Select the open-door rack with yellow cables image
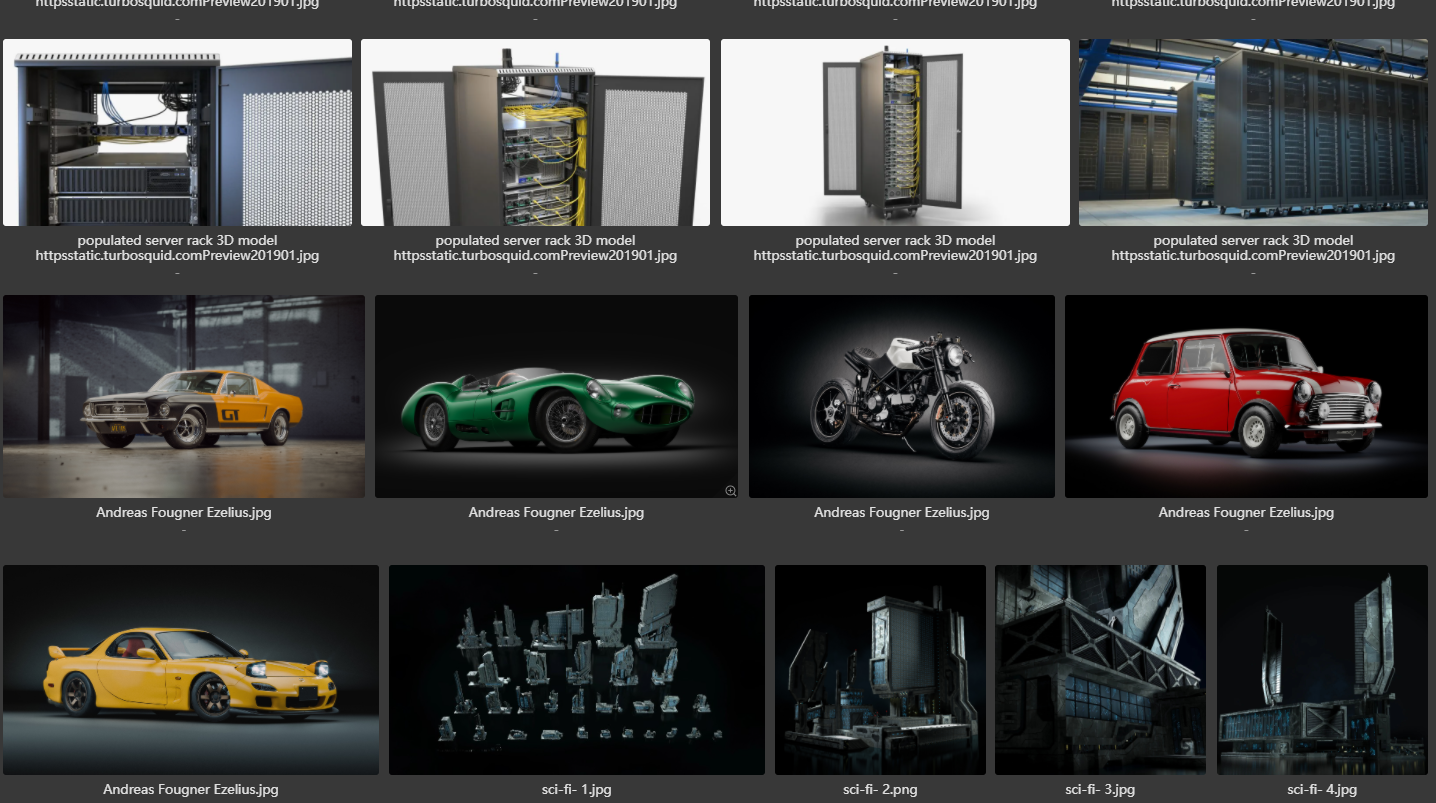1436x803 pixels. pos(535,133)
